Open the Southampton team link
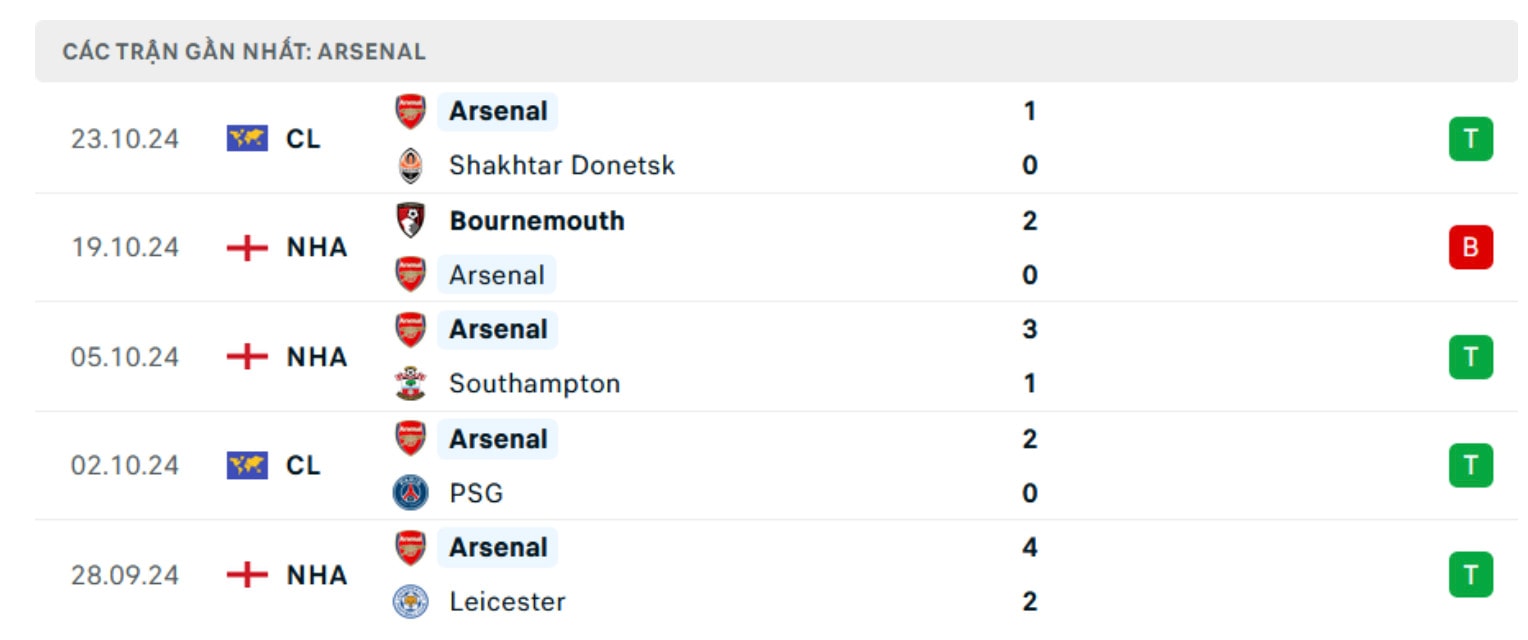This screenshot has width=1528, height=640. (x=535, y=384)
